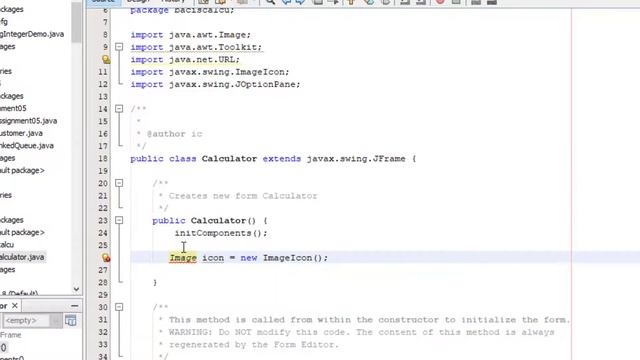640x360 pixels.
Task: Click the import javax.swing.JOptionPane; line
Action: coord(216,84)
